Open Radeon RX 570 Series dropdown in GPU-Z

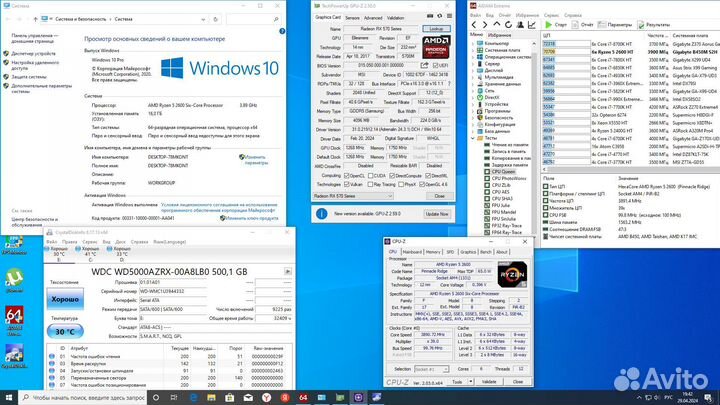(353, 196)
